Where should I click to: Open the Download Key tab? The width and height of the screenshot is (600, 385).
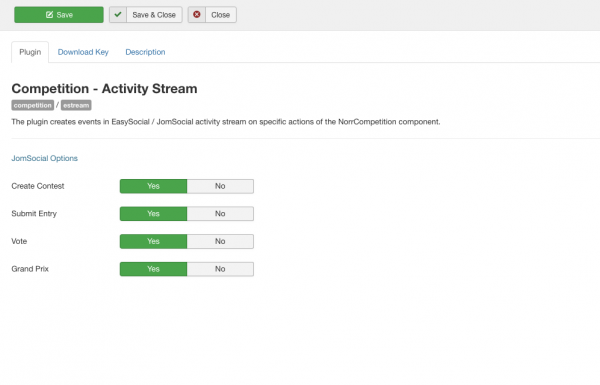[x=83, y=52]
